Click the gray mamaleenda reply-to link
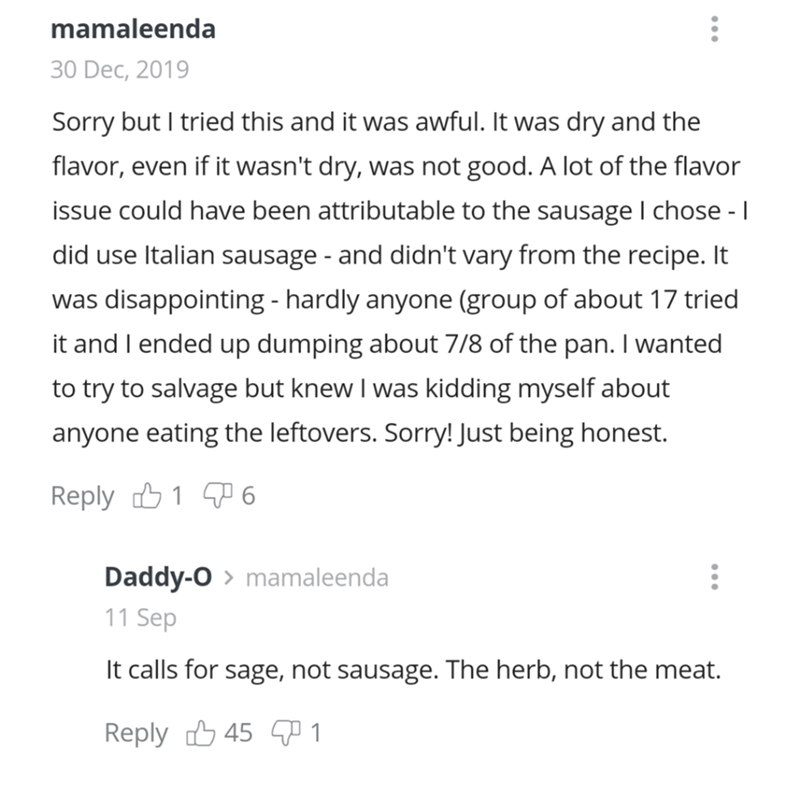800x791 pixels. (x=316, y=578)
